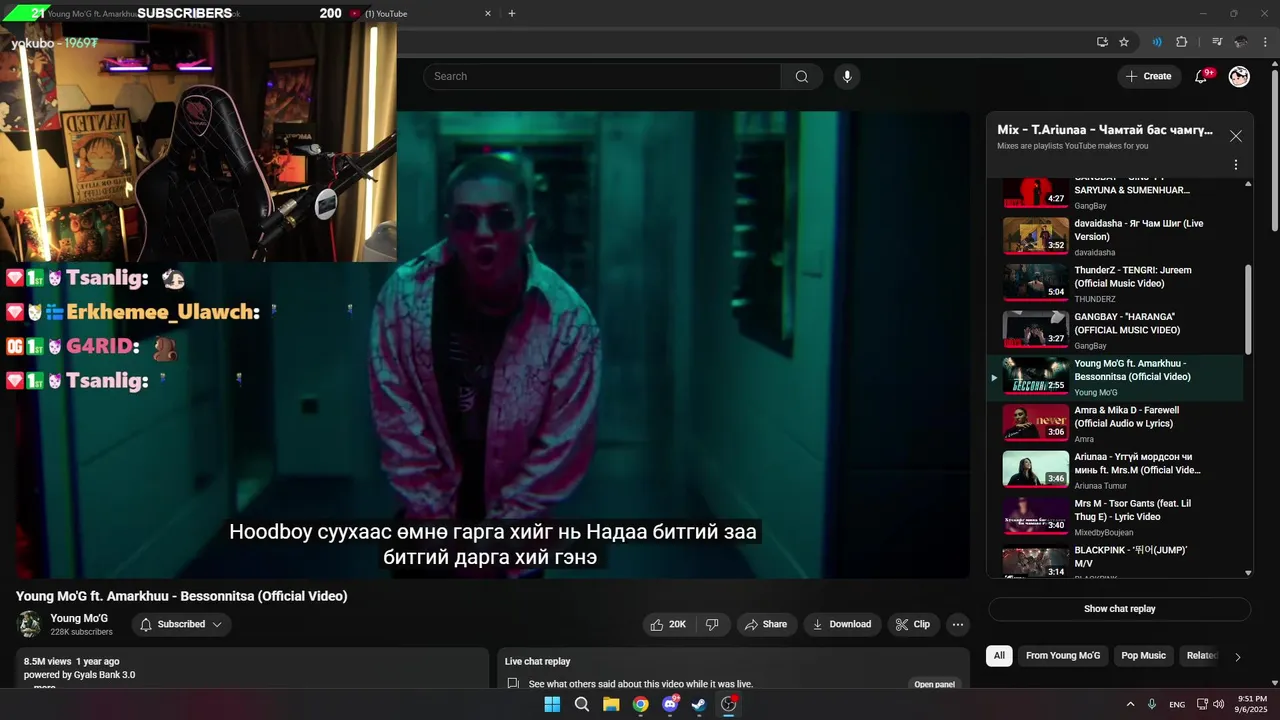This screenshot has width=1280, height=720.
Task: Open a new browser tab
Action: [512, 14]
